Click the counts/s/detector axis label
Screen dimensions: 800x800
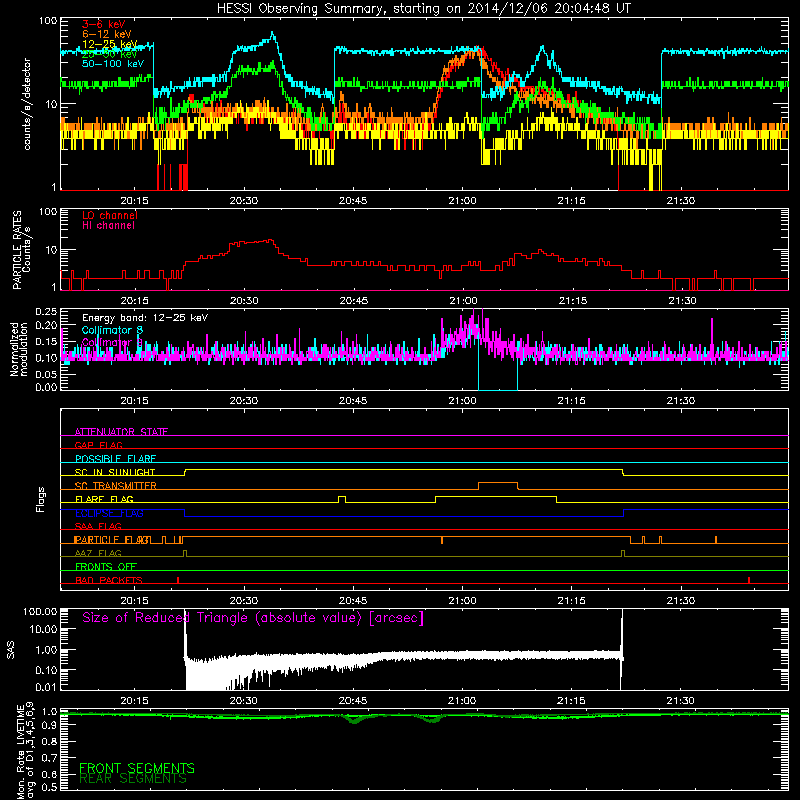(27, 104)
